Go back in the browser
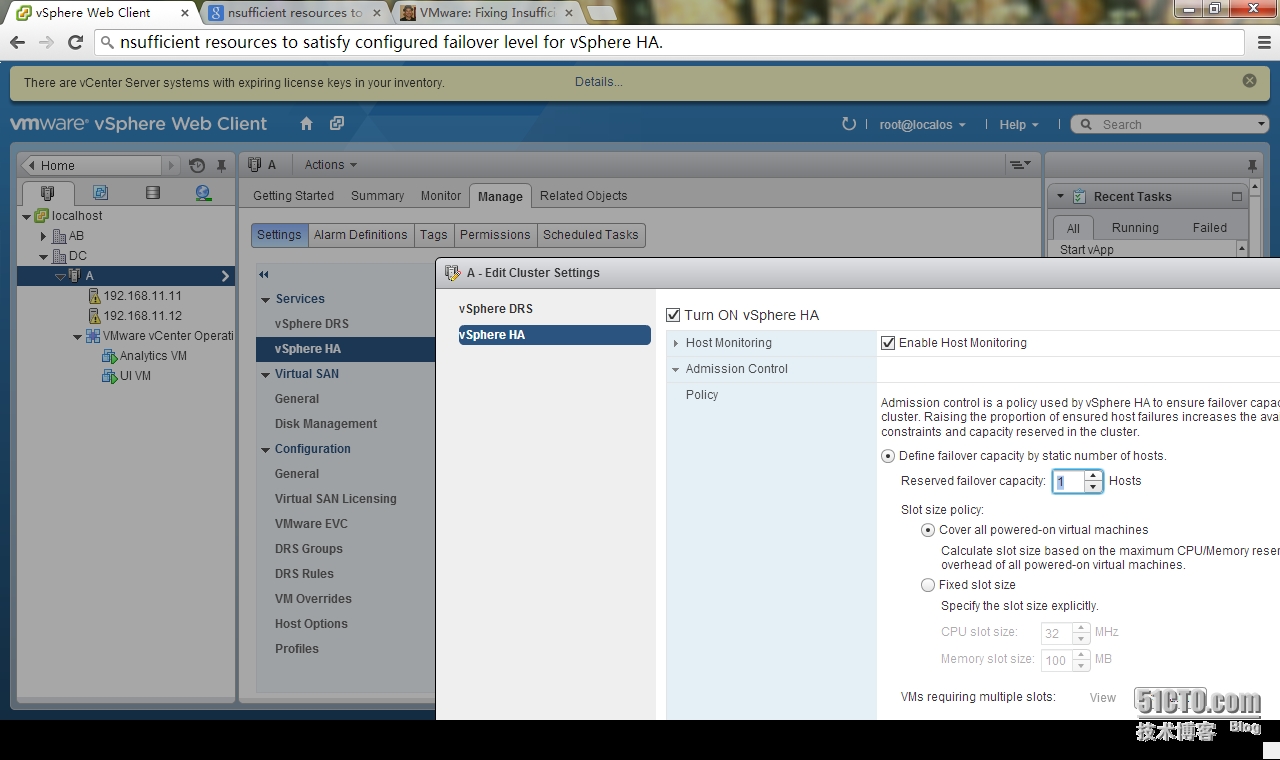This screenshot has width=1280, height=760. click(x=17, y=42)
